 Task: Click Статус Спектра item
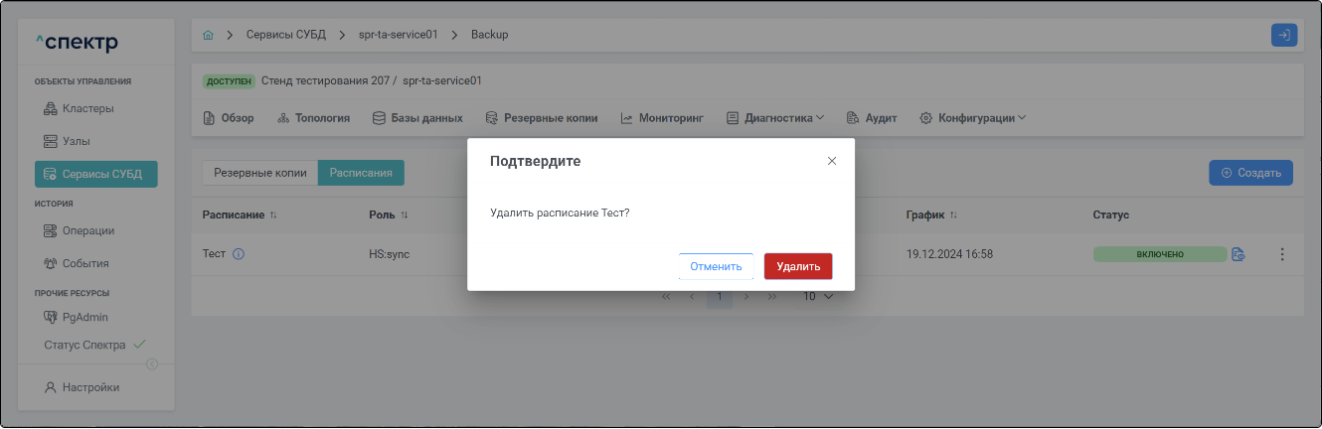click(85, 345)
